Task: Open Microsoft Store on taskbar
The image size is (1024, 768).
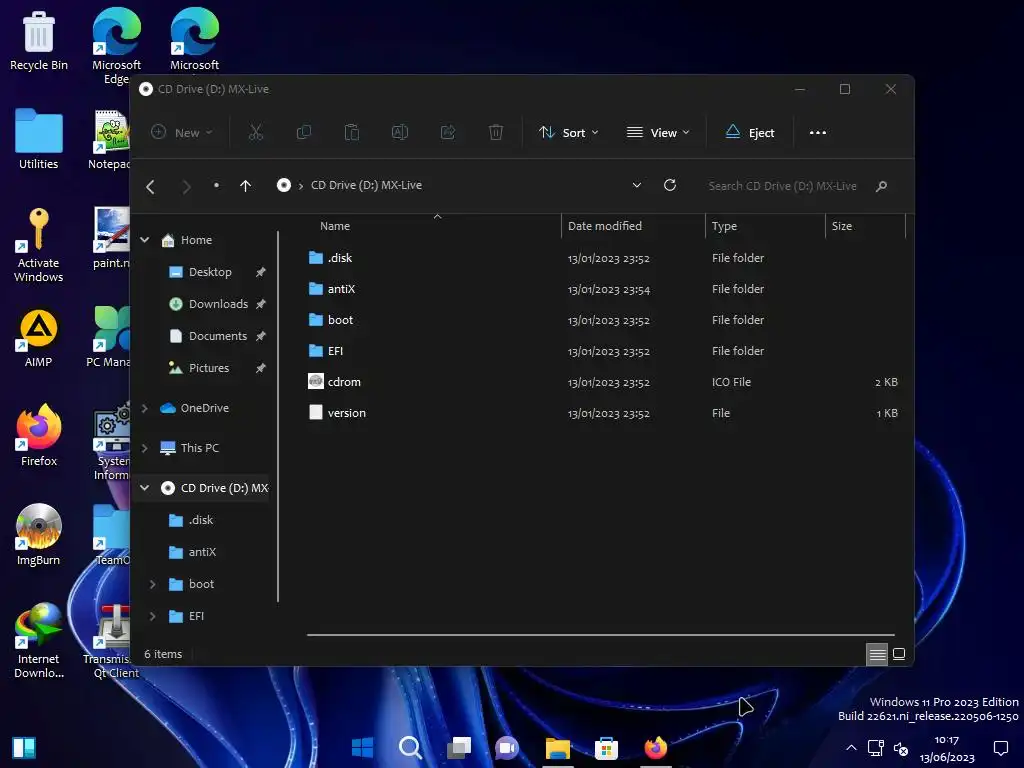Action: (606, 748)
